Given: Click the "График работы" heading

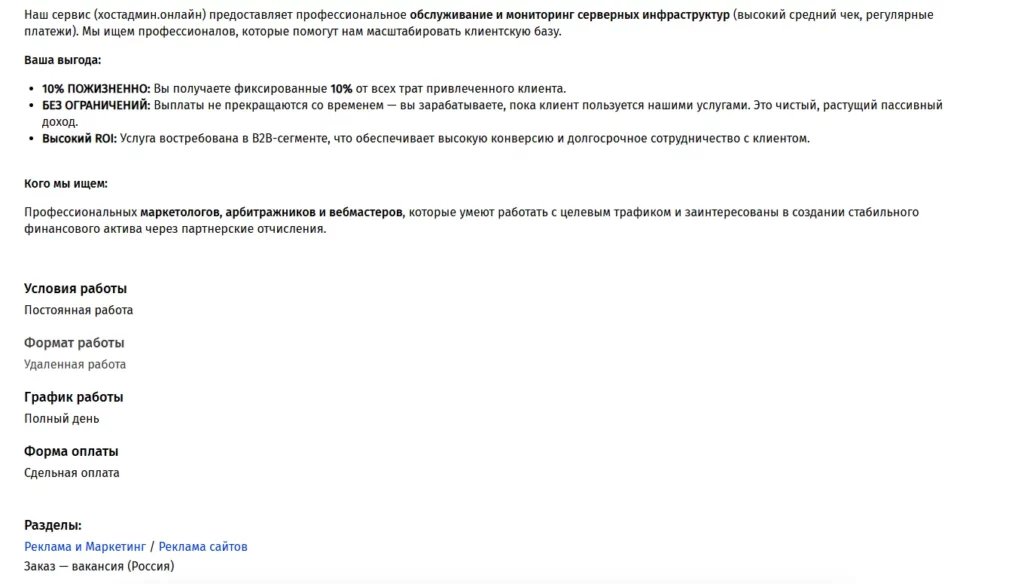Looking at the screenshot, I should pos(73,397).
